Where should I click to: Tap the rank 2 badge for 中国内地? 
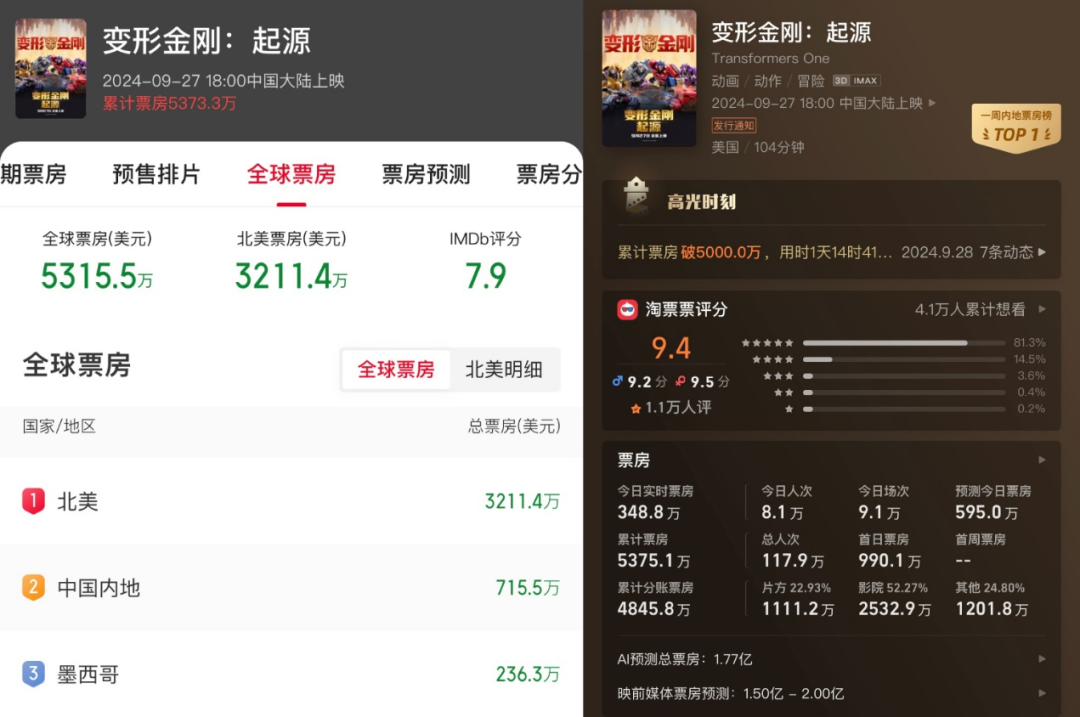click(x=33, y=587)
